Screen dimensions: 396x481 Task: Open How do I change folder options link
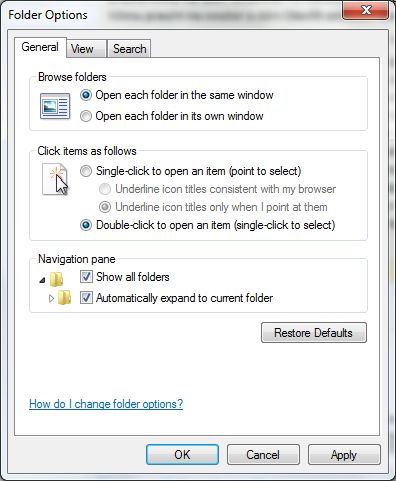tap(106, 404)
